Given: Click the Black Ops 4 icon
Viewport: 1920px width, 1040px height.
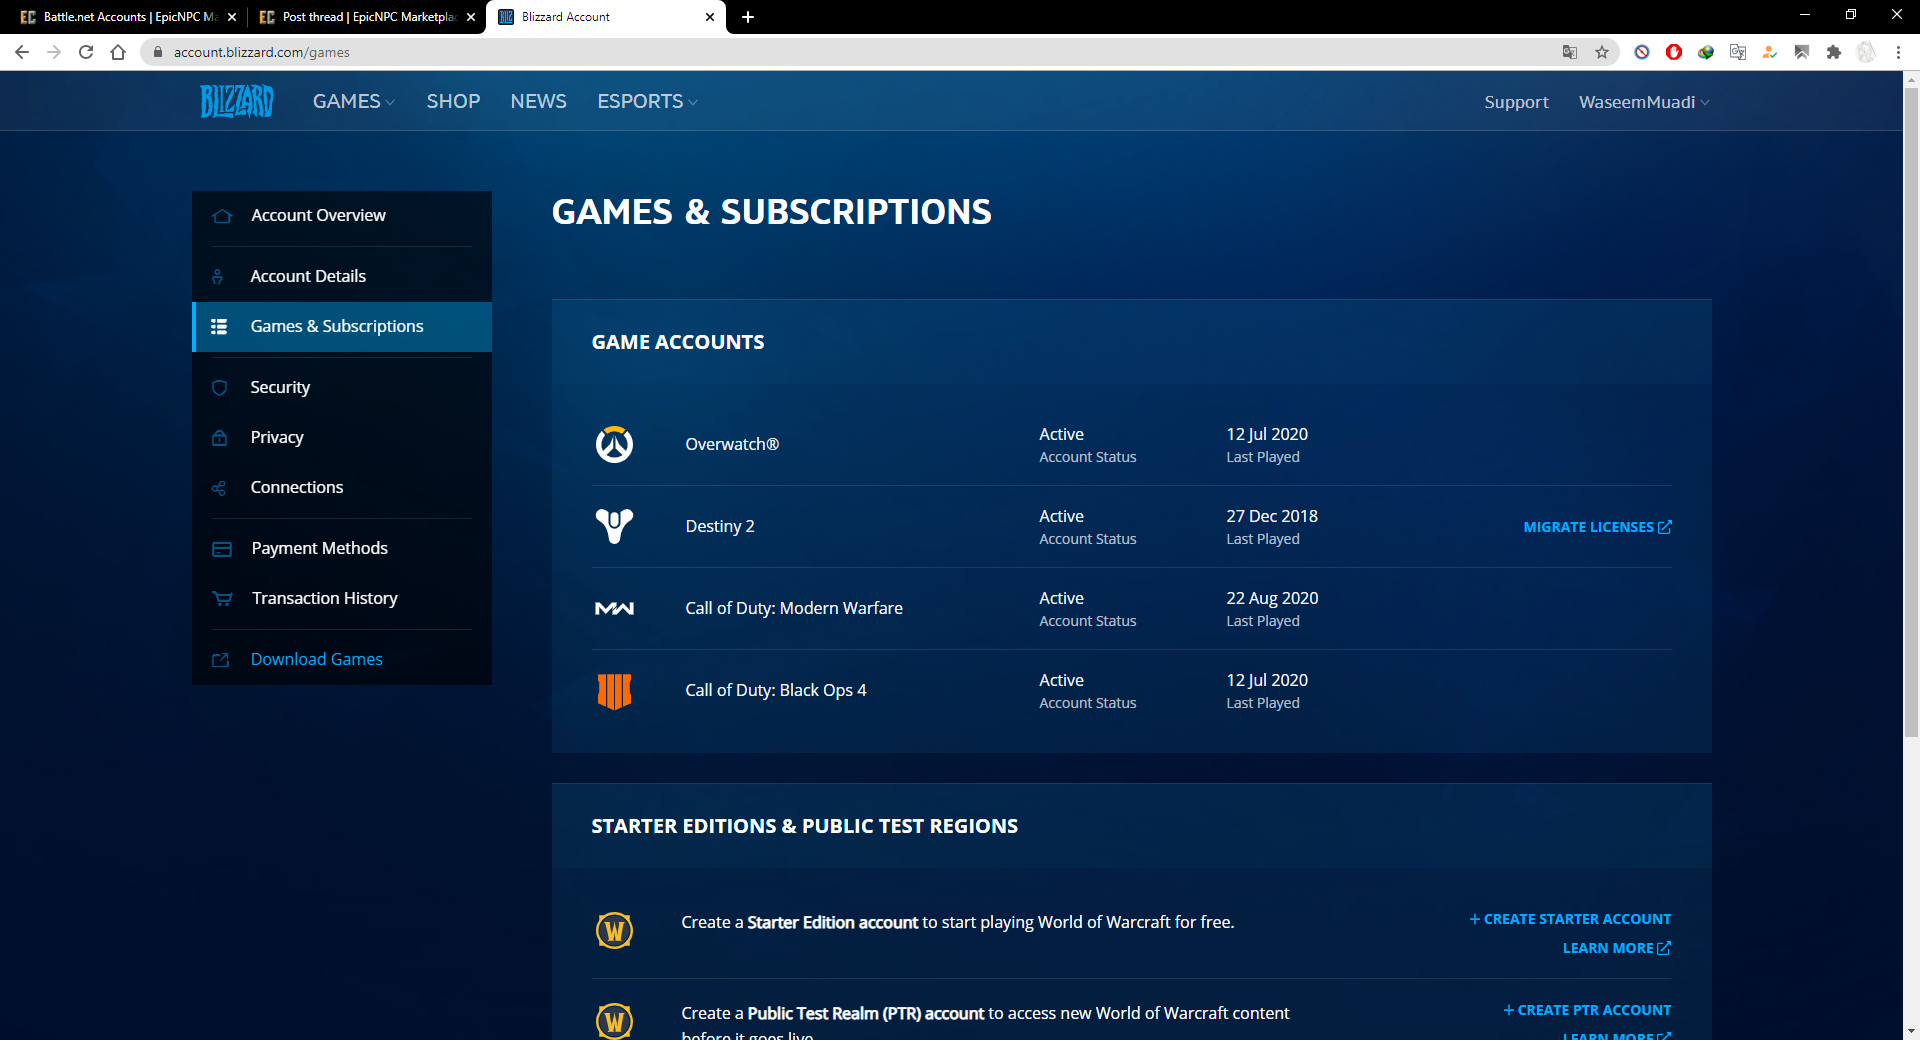Looking at the screenshot, I should (614, 691).
